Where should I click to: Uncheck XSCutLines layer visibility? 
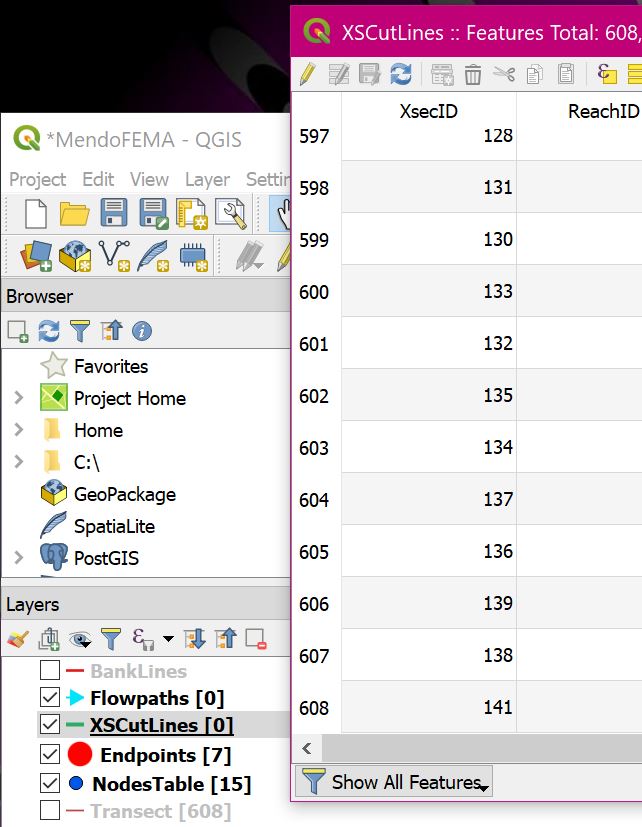point(50,724)
